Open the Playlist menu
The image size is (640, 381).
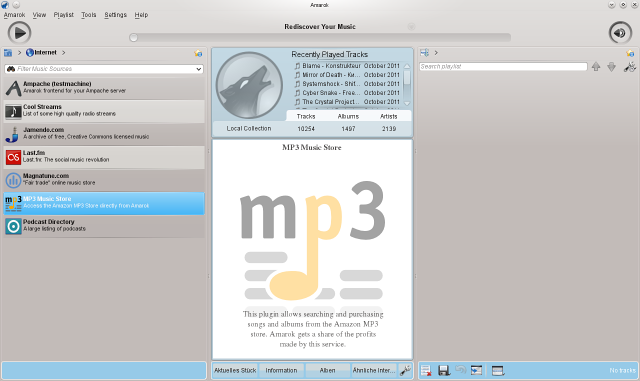tap(63, 15)
